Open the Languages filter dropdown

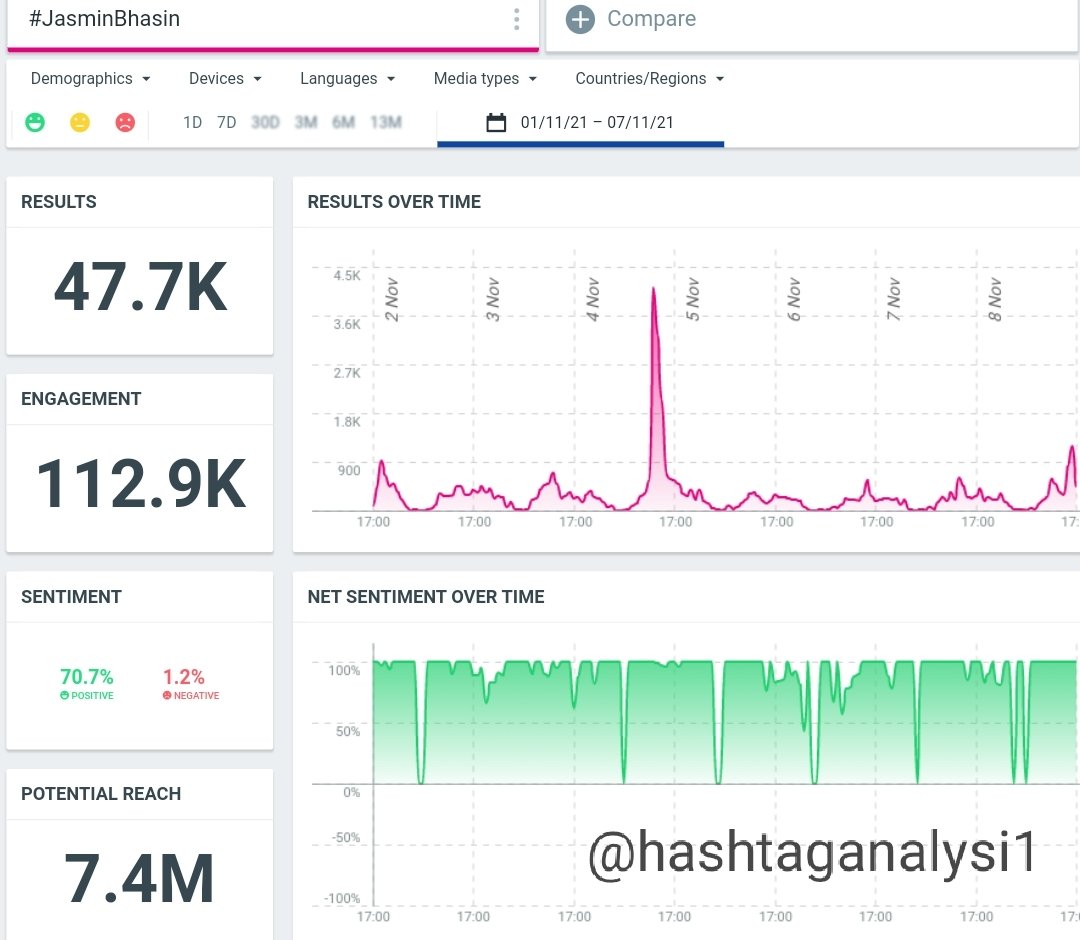(347, 79)
